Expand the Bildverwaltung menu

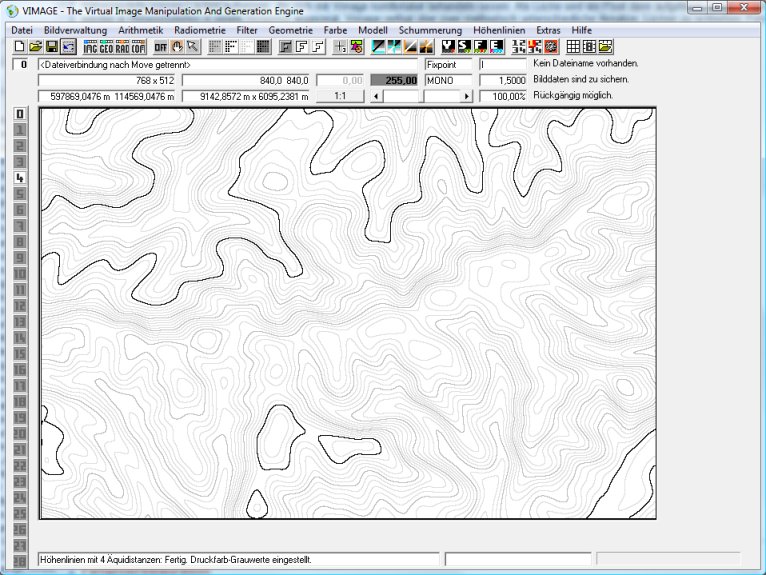pos(75,30)
